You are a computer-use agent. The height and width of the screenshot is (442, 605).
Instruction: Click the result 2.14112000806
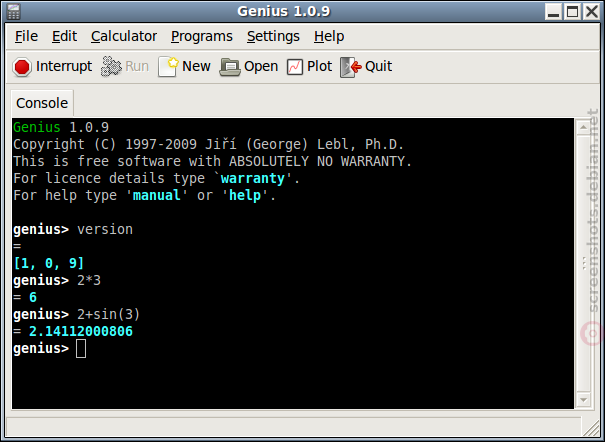81,331
